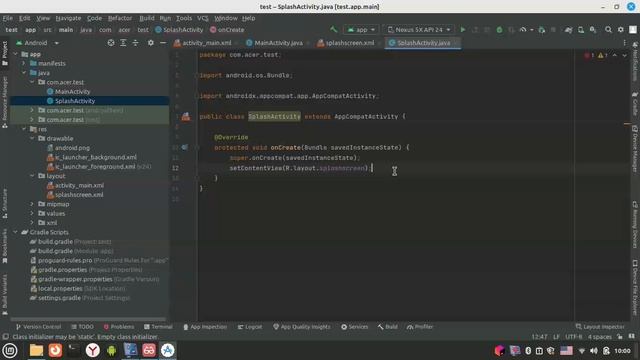Open the Wi-Fi network tray icon
This screenshot has height=360, width=640.
(582, 351)
